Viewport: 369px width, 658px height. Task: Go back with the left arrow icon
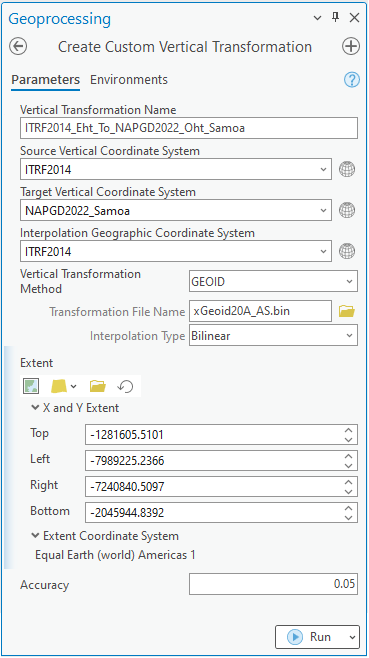pyautogui.click(x=18, y=47)
